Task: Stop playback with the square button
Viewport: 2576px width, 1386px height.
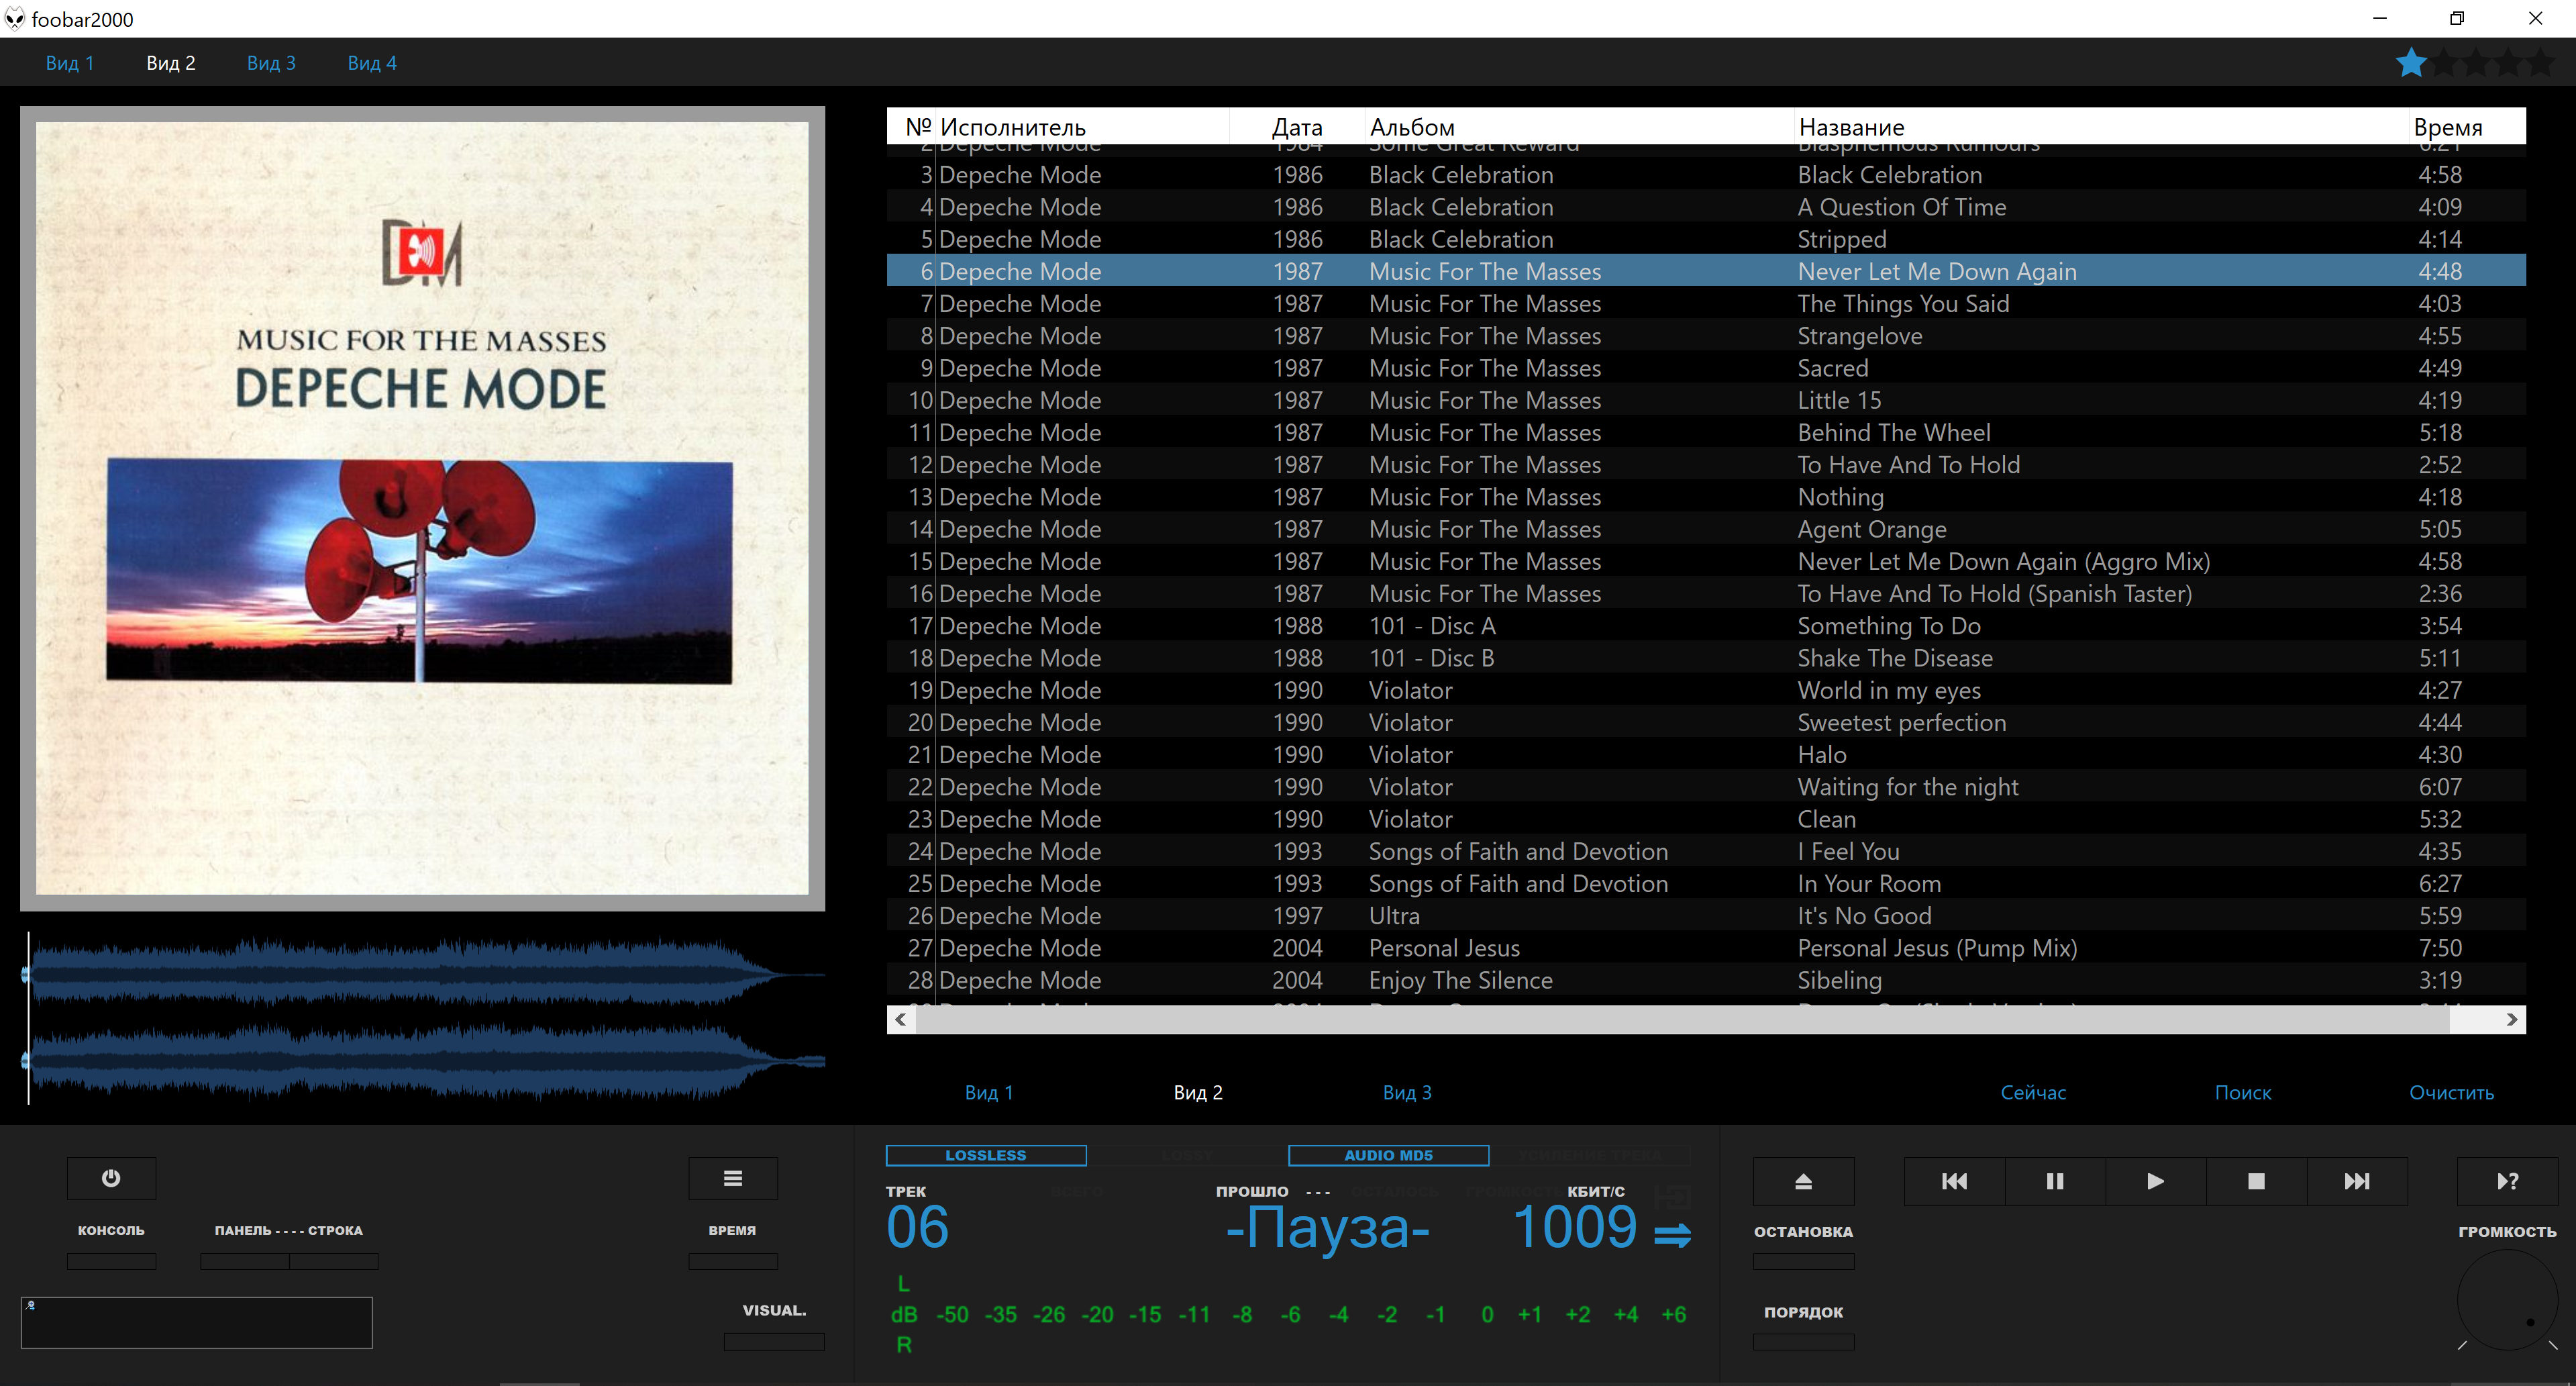Action: pyautogui.click(x=2256, y=1181)
